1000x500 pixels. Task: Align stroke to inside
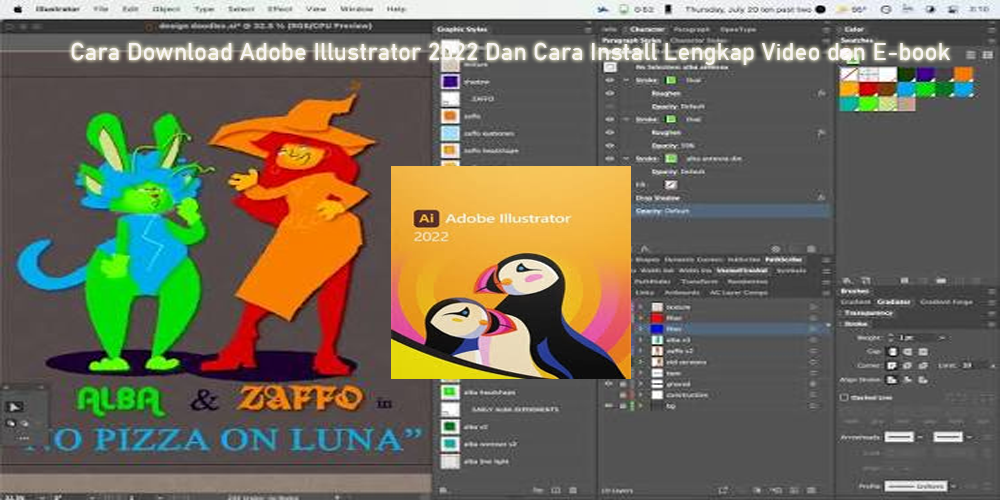point(907,380)
